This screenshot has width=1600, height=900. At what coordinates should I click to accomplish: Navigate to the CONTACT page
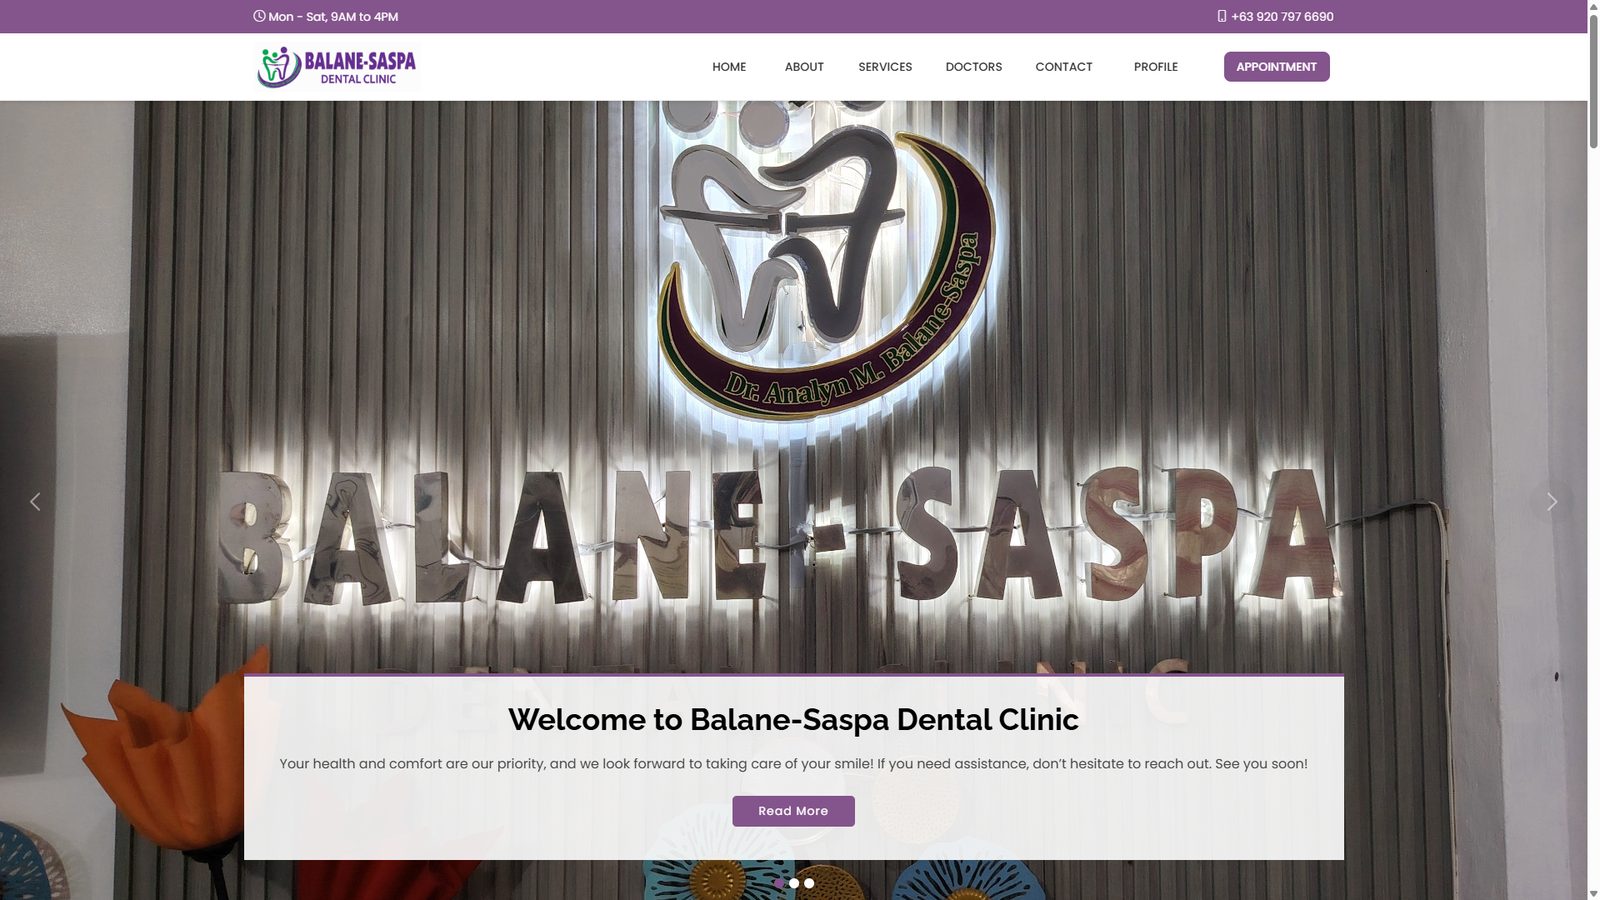click(x=1064, y=67)
